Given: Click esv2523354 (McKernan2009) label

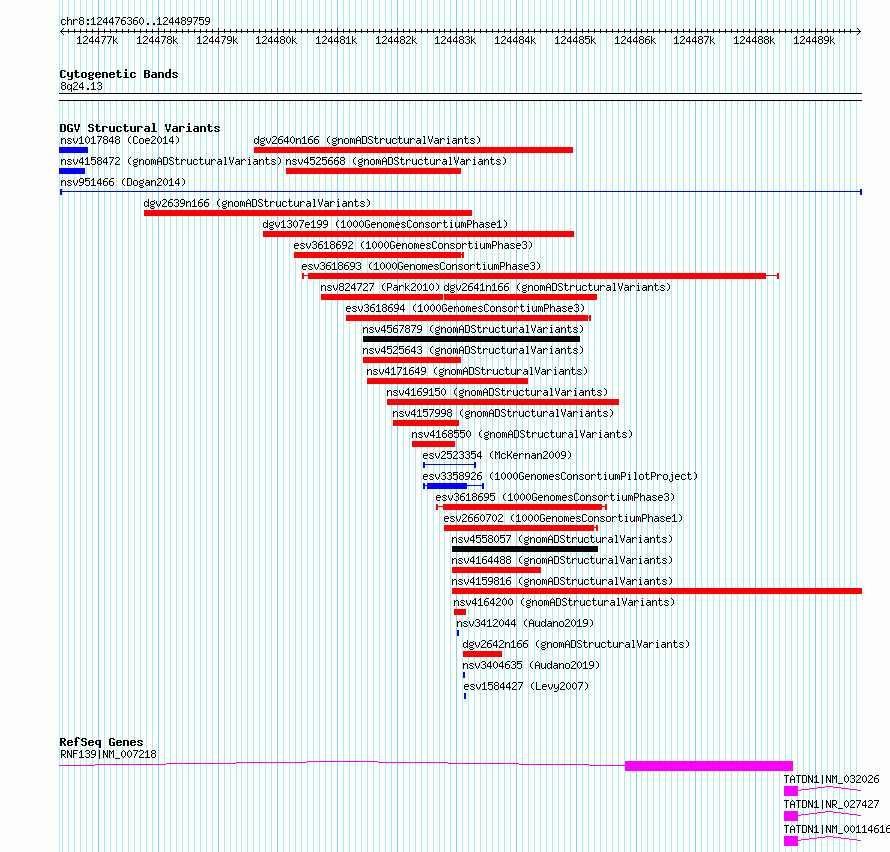Looking at the screenshot, I should [497, 455].
